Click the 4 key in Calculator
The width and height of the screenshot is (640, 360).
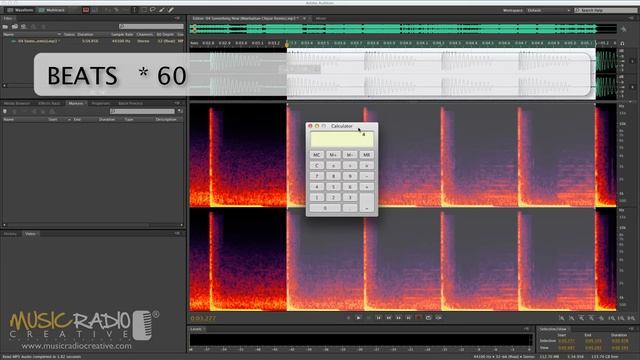click(317, 187)
